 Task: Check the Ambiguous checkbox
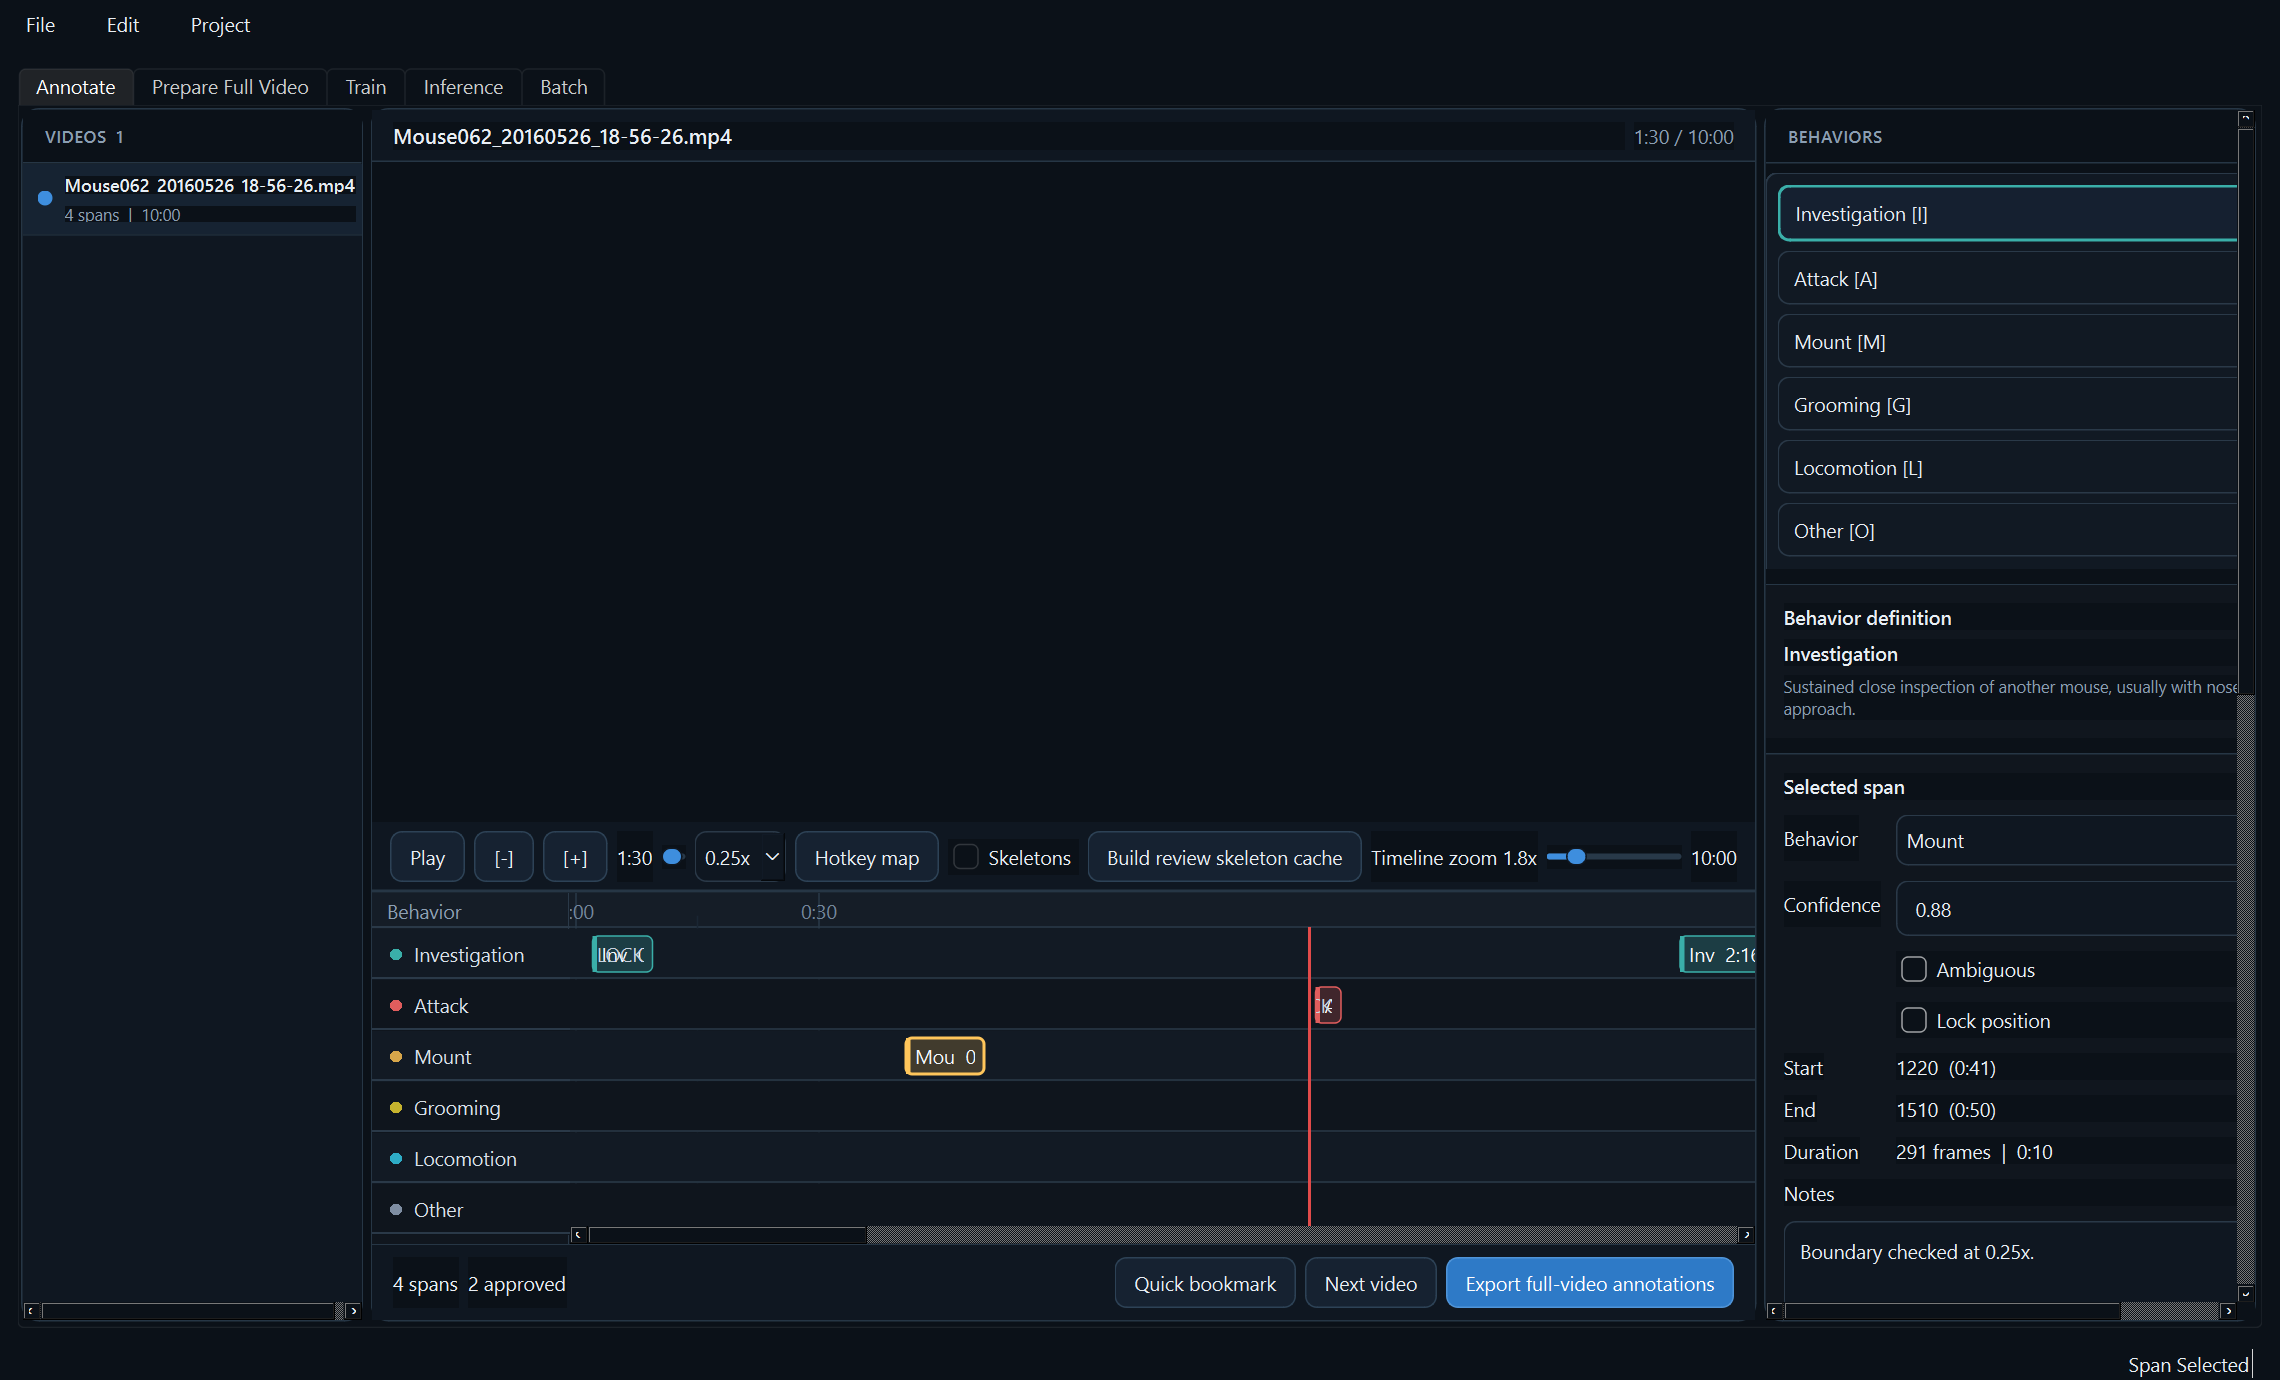(1913, 969)
